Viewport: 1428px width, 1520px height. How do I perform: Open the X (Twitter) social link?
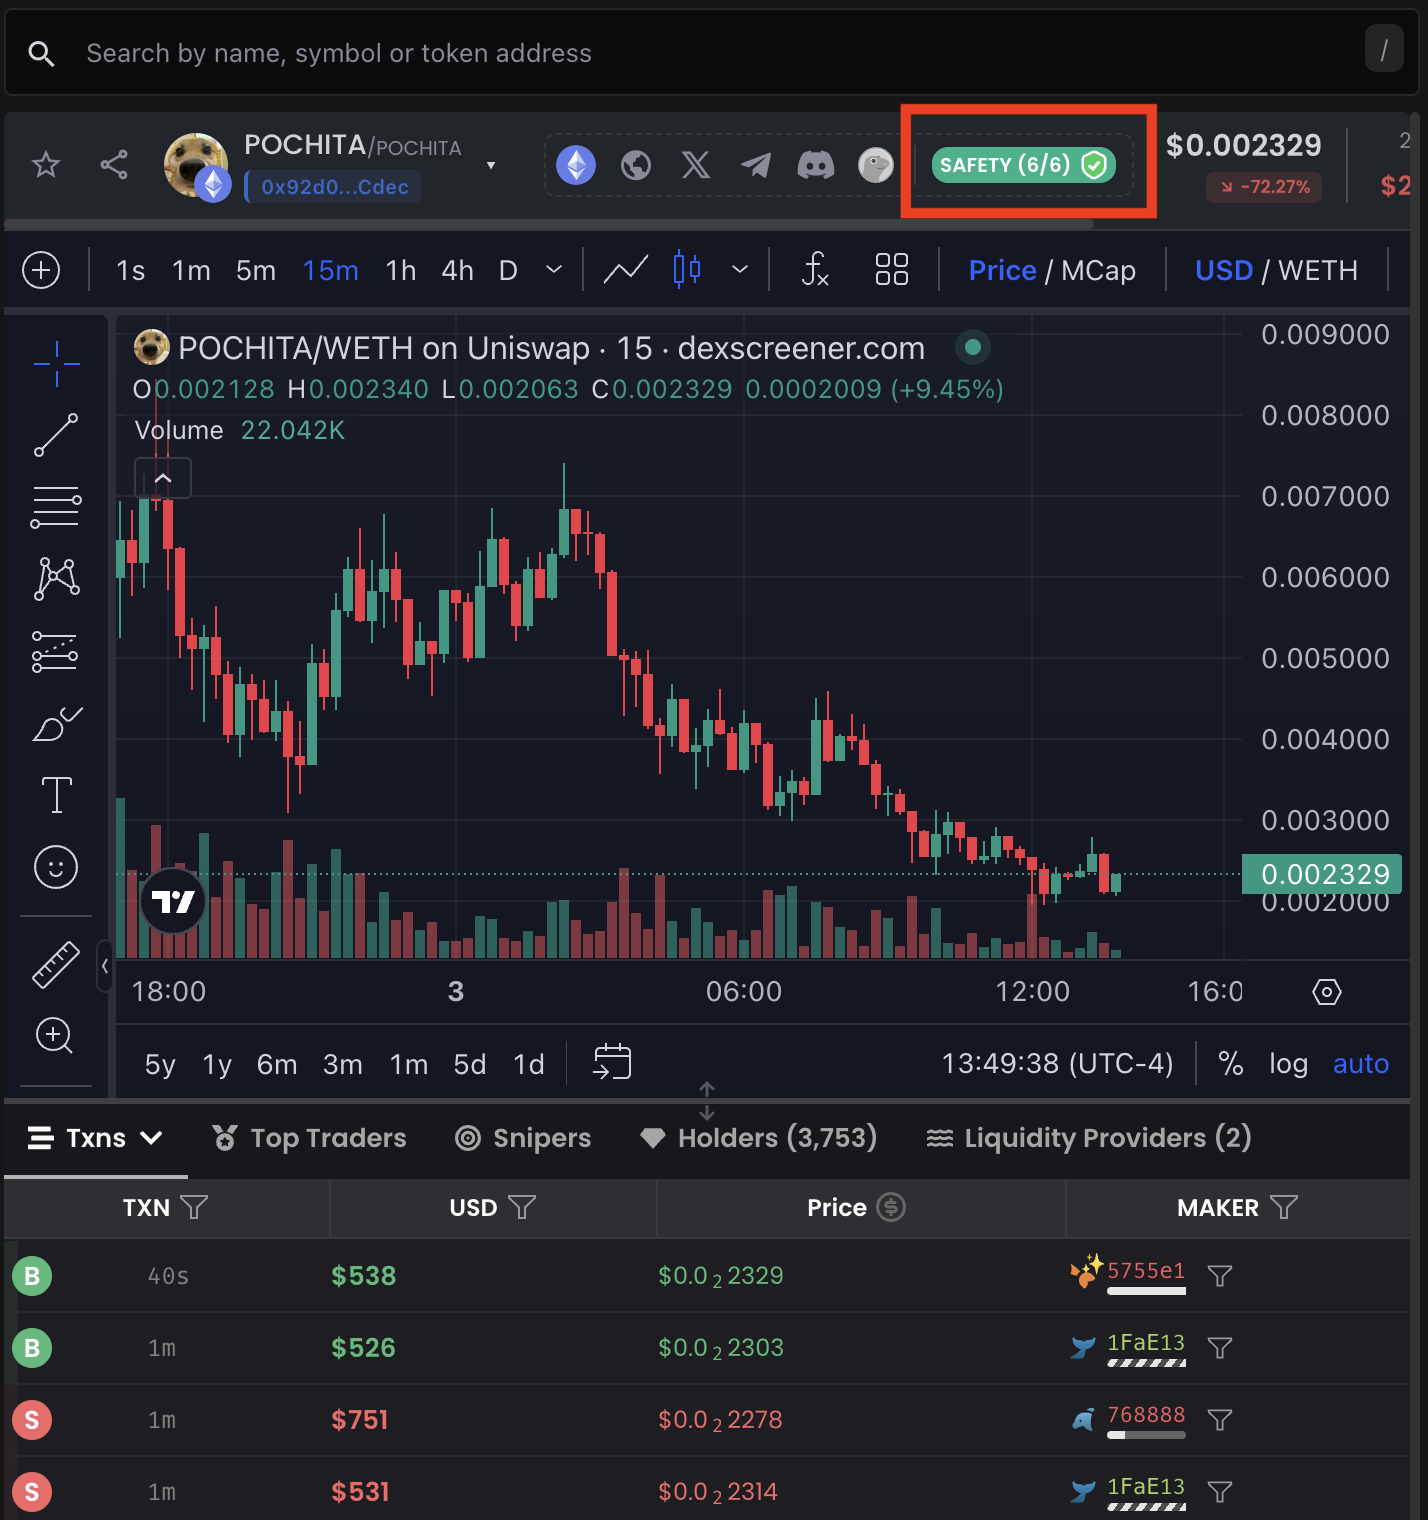695,165
